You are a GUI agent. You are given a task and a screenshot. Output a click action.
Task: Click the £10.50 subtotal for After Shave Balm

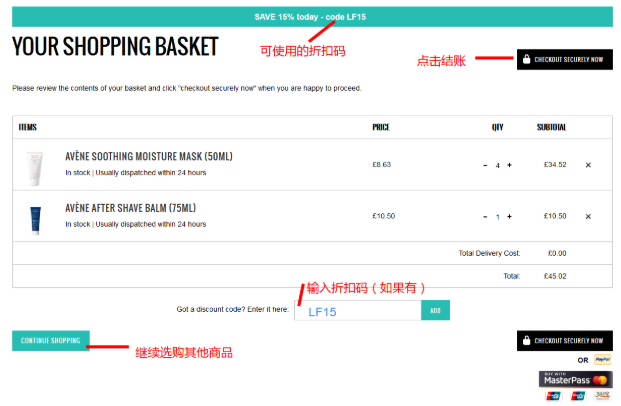coord(555,216)
